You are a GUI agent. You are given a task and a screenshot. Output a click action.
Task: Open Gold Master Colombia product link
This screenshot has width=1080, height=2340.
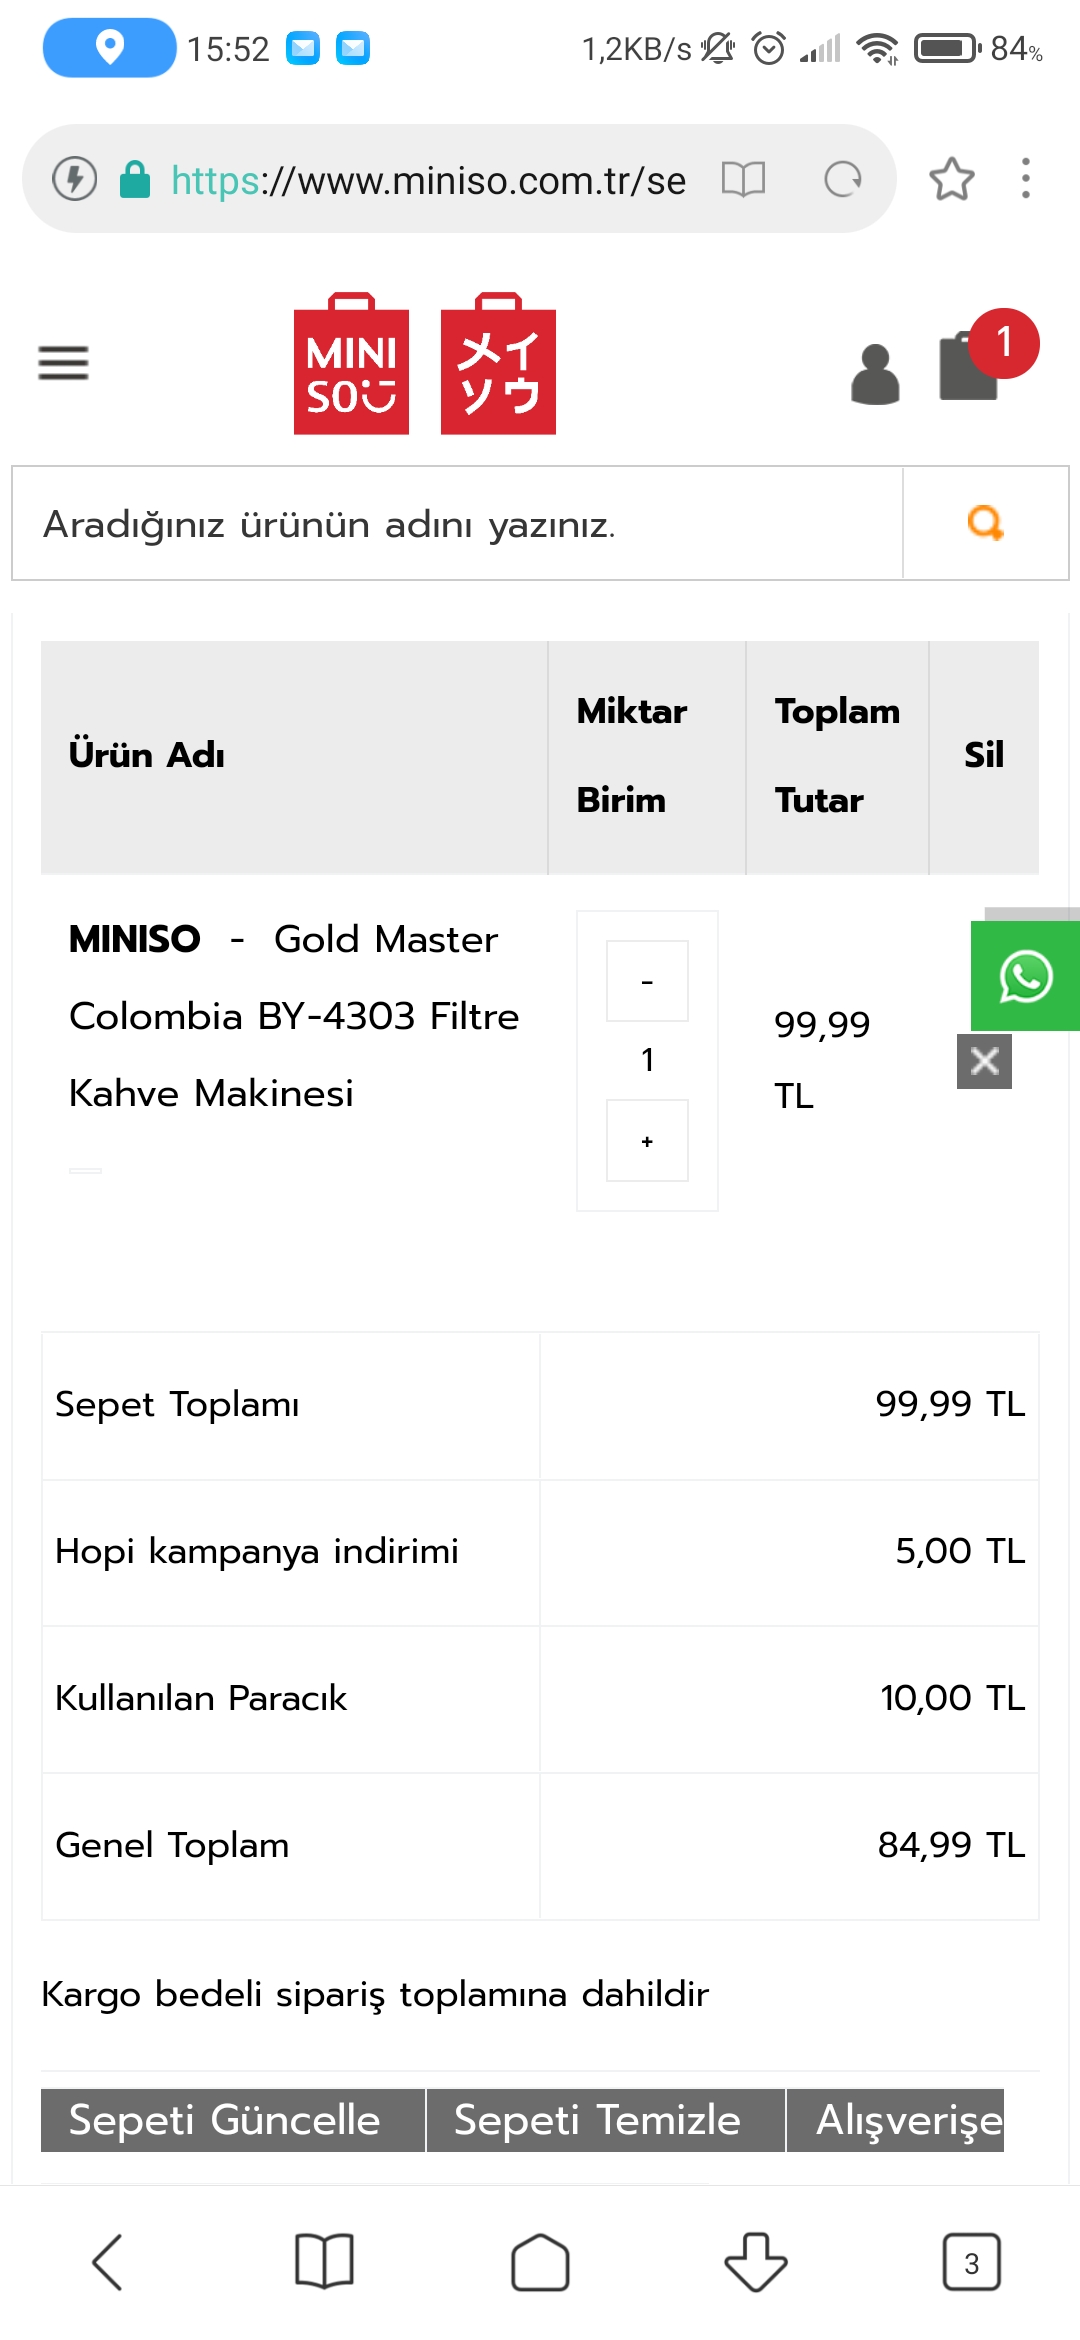[294, 1016]
